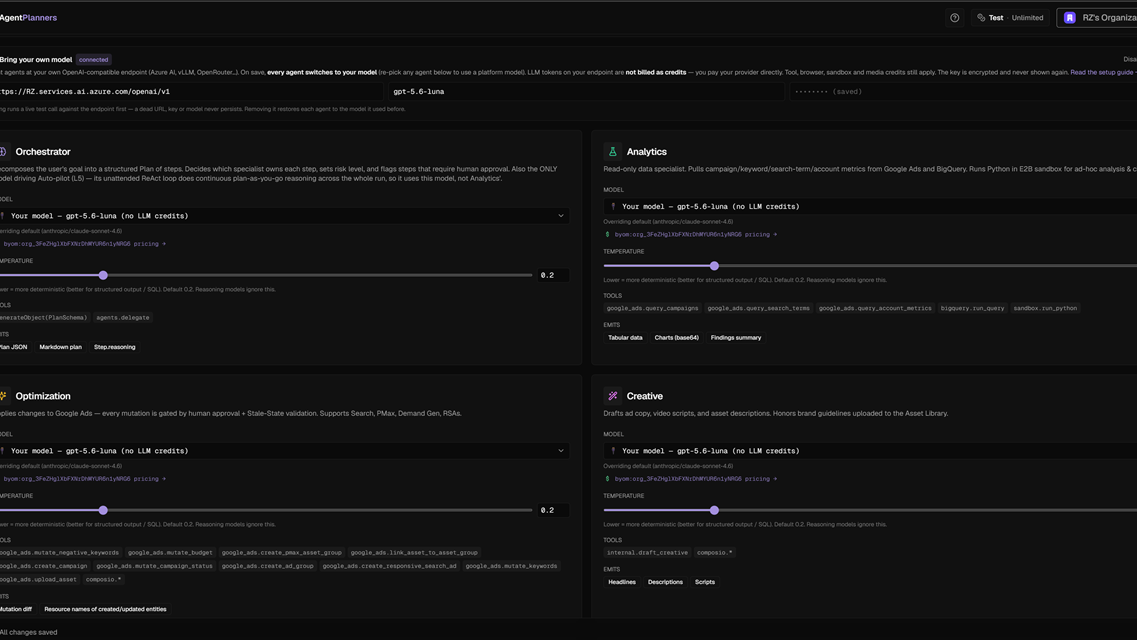This screenshot has height=640, width=1137.
Task: Click the google_ads.mutate_budget tool chip
Action: click(x=170, y=552)
